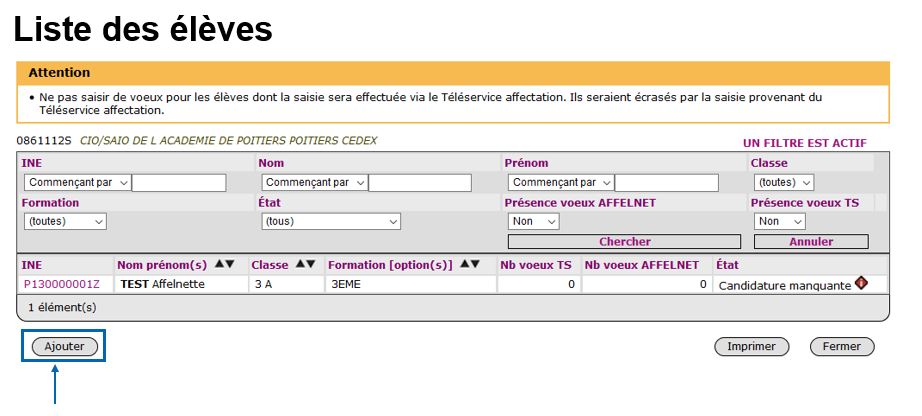922x416 pixels.
Task: Sort Nom prénom(s) column ascending
Action: pyautogui.click(x=219, y=265)
